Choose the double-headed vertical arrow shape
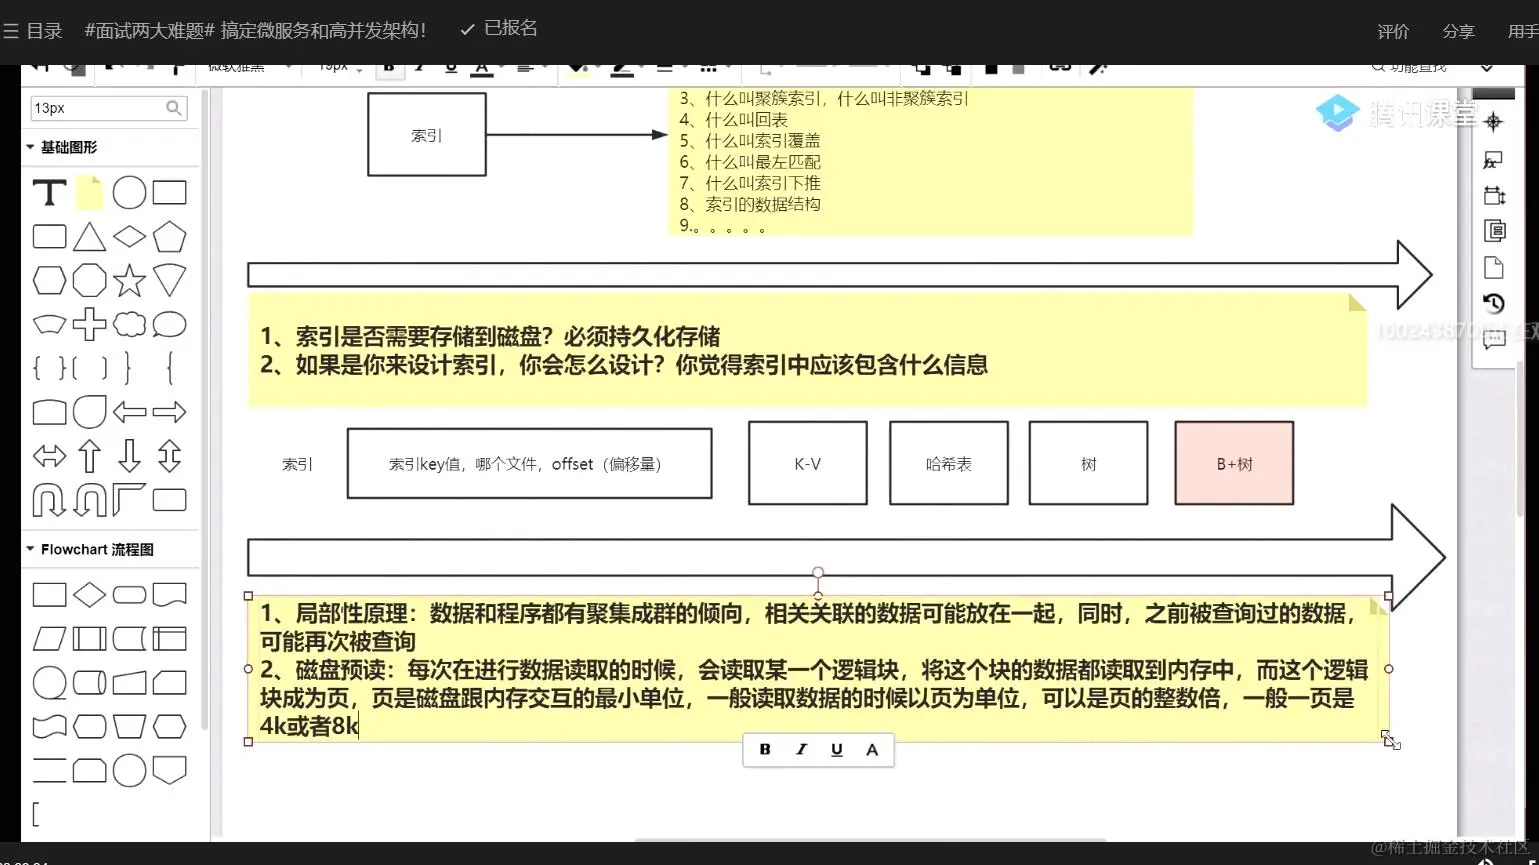Image resolution: width=1539 pixels, height=865 pixels. pos(169,456)
